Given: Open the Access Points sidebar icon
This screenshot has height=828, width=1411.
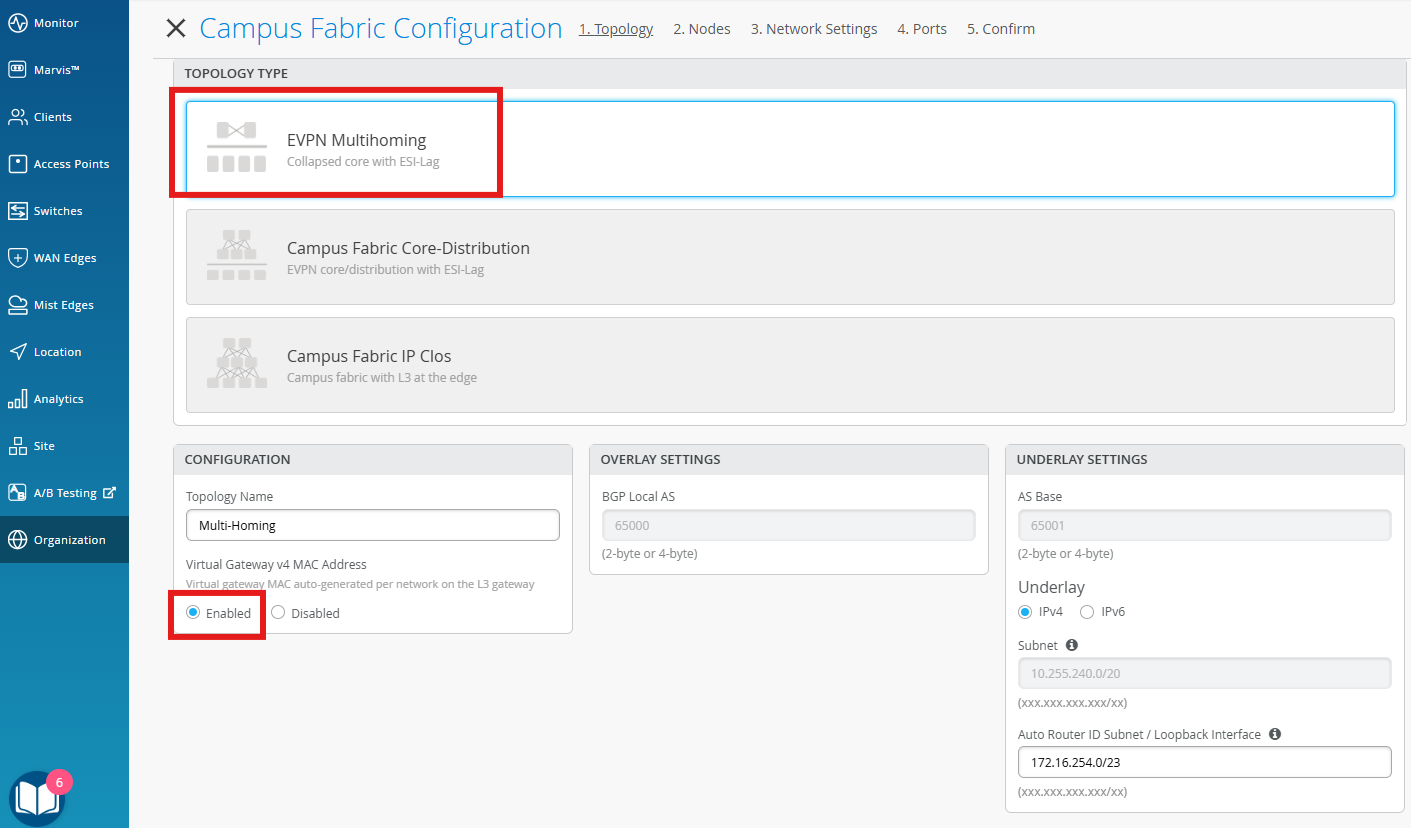Looking at the screenshot, I should 17,164.
